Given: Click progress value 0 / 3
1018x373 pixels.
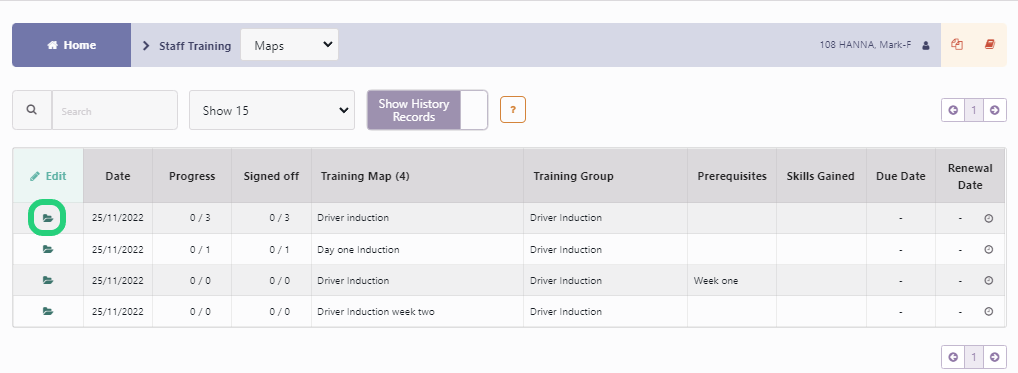Looking at the screenshot, I should (200, 218).
